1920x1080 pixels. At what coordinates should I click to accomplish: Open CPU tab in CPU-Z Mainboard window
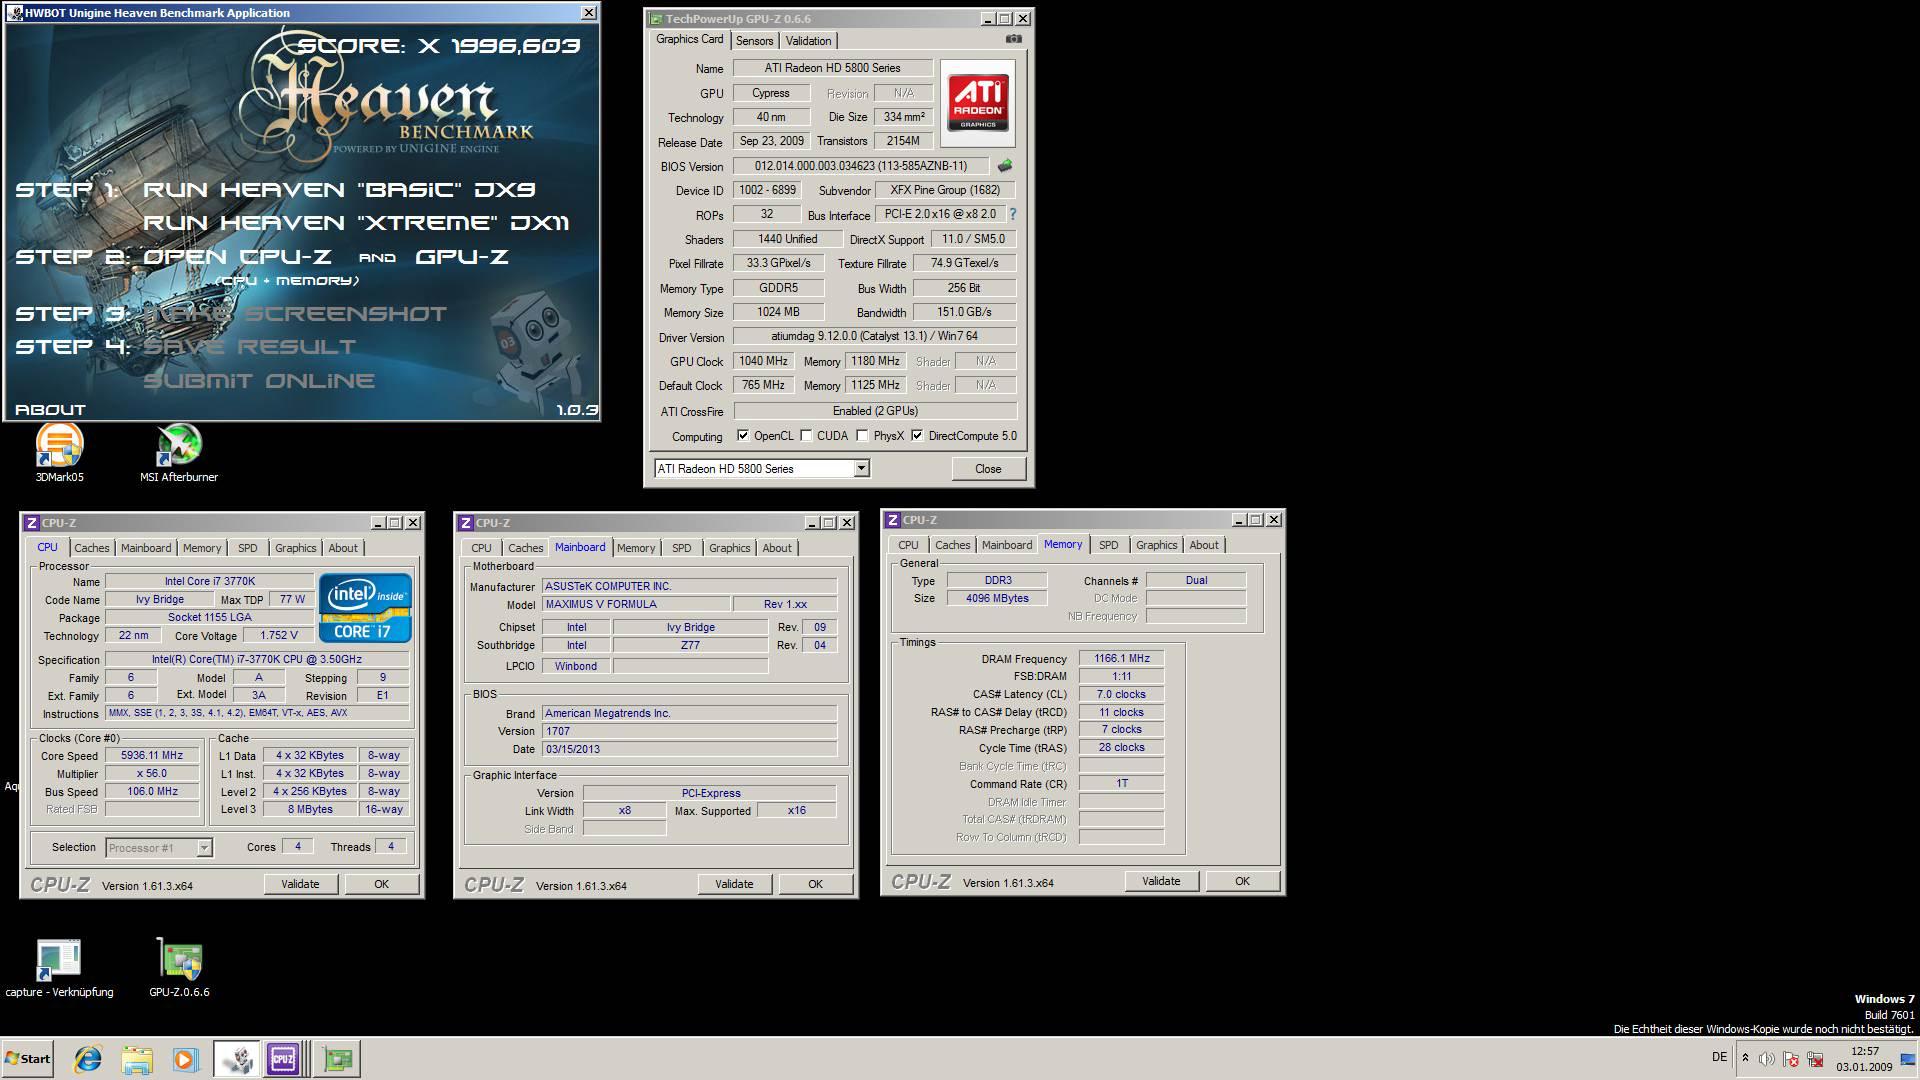tap(481, 548)
